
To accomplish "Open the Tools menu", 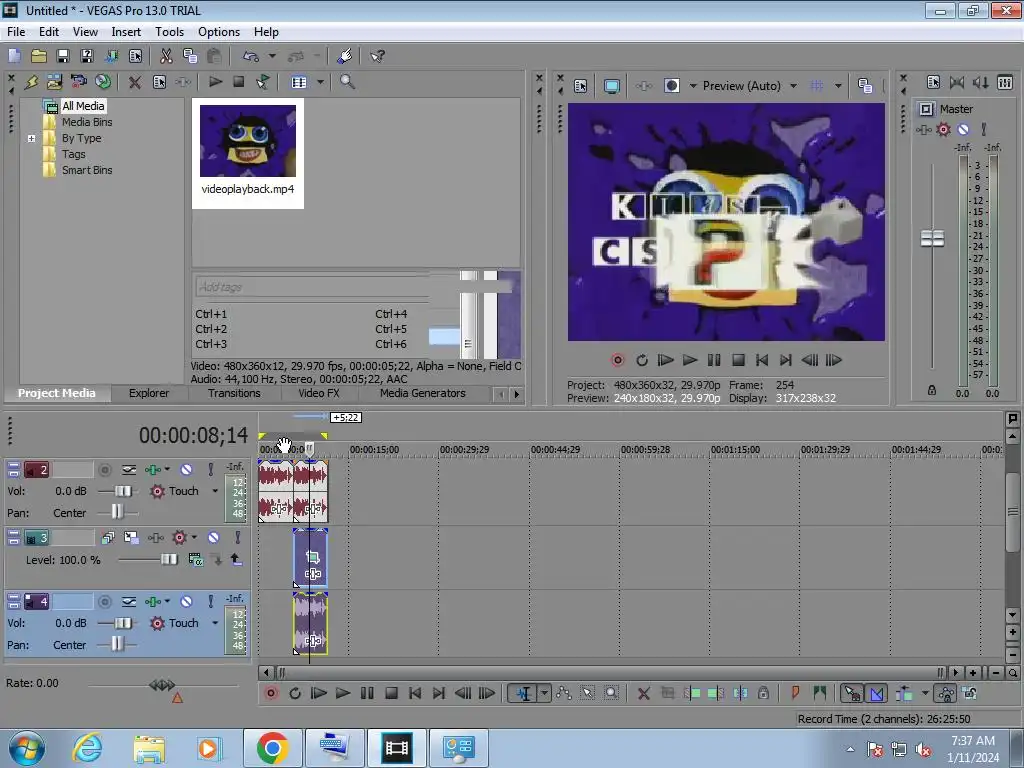I will click(x=169, y=31).
